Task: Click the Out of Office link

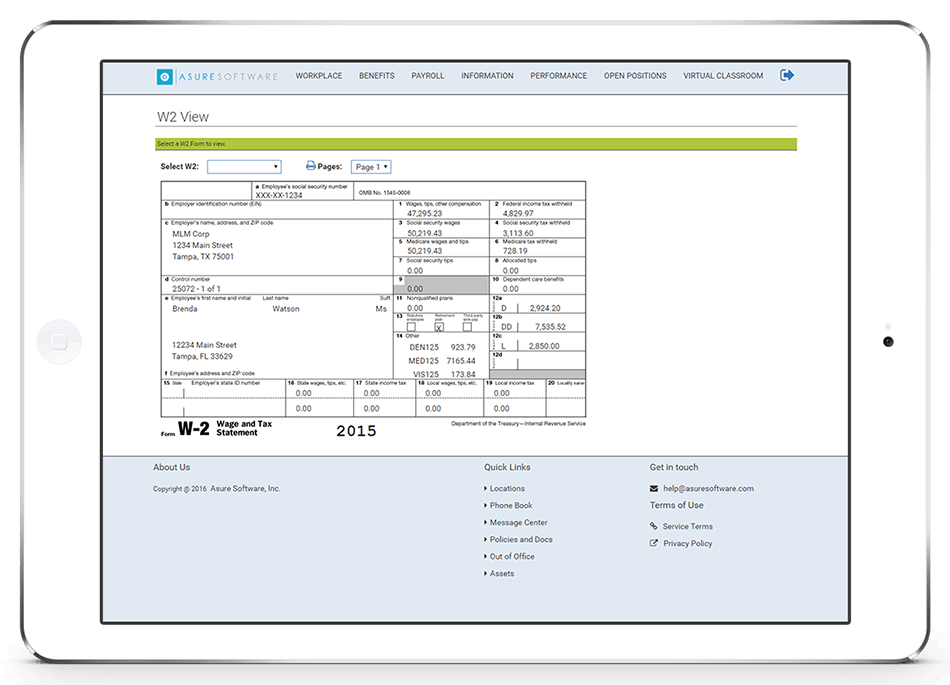Action: click(x=511, y=556)
